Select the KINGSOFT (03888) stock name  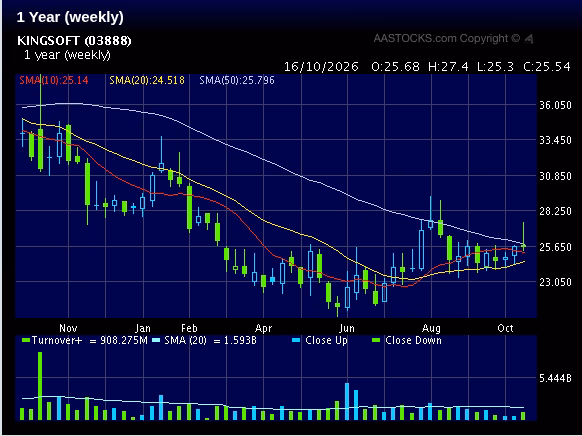pyautogui.click(x=74, y=40)
